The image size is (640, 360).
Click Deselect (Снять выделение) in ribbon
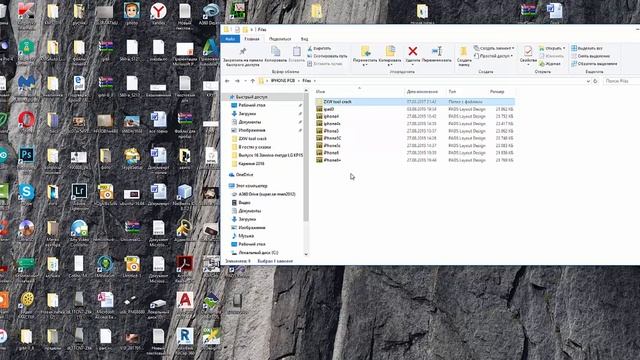[x=590, y=56]
